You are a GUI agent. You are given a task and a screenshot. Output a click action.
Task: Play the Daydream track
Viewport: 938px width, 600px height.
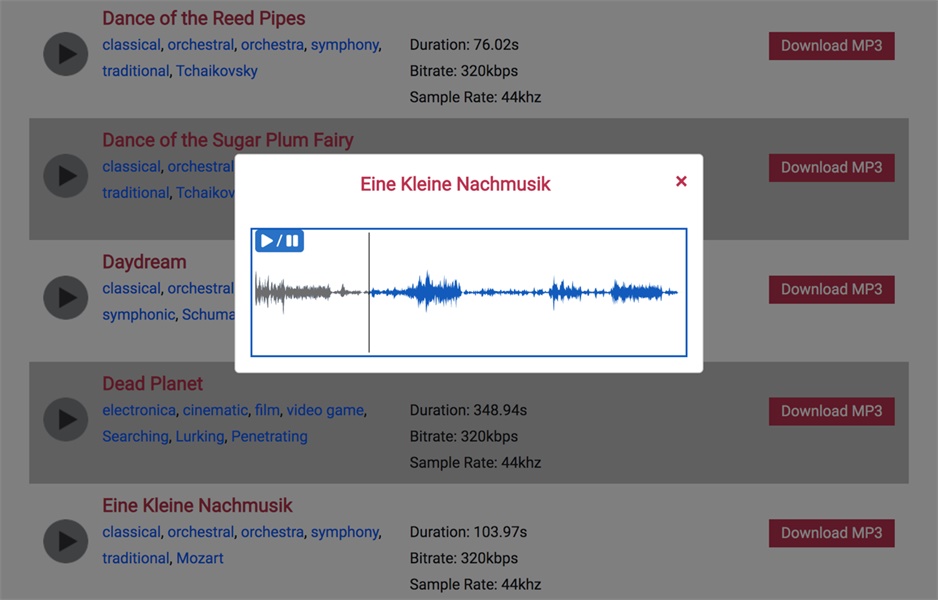[x=66, y=298]
